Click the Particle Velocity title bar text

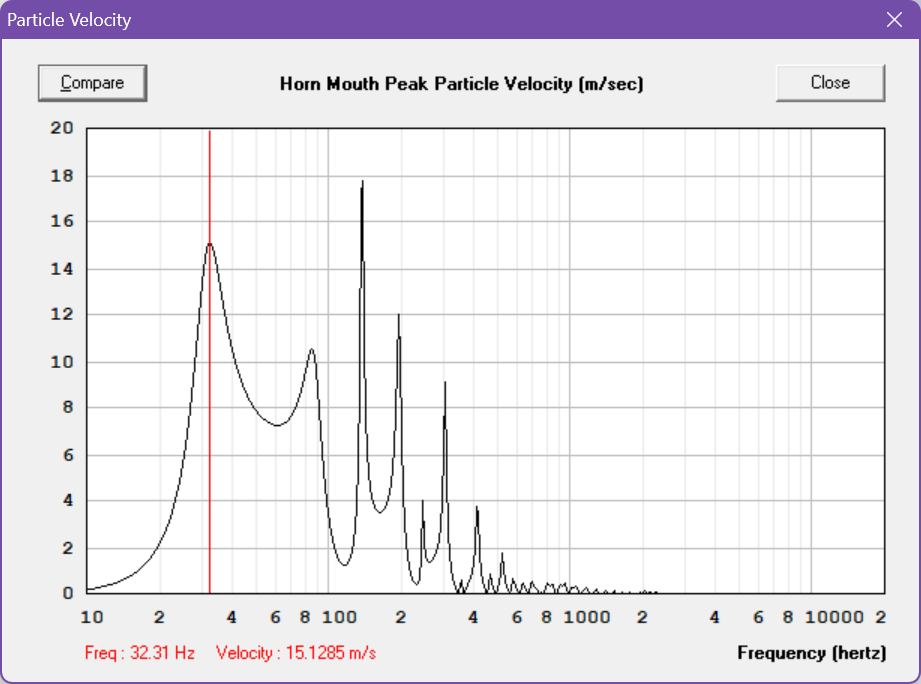pyautogui.click(x=69, y=20)
